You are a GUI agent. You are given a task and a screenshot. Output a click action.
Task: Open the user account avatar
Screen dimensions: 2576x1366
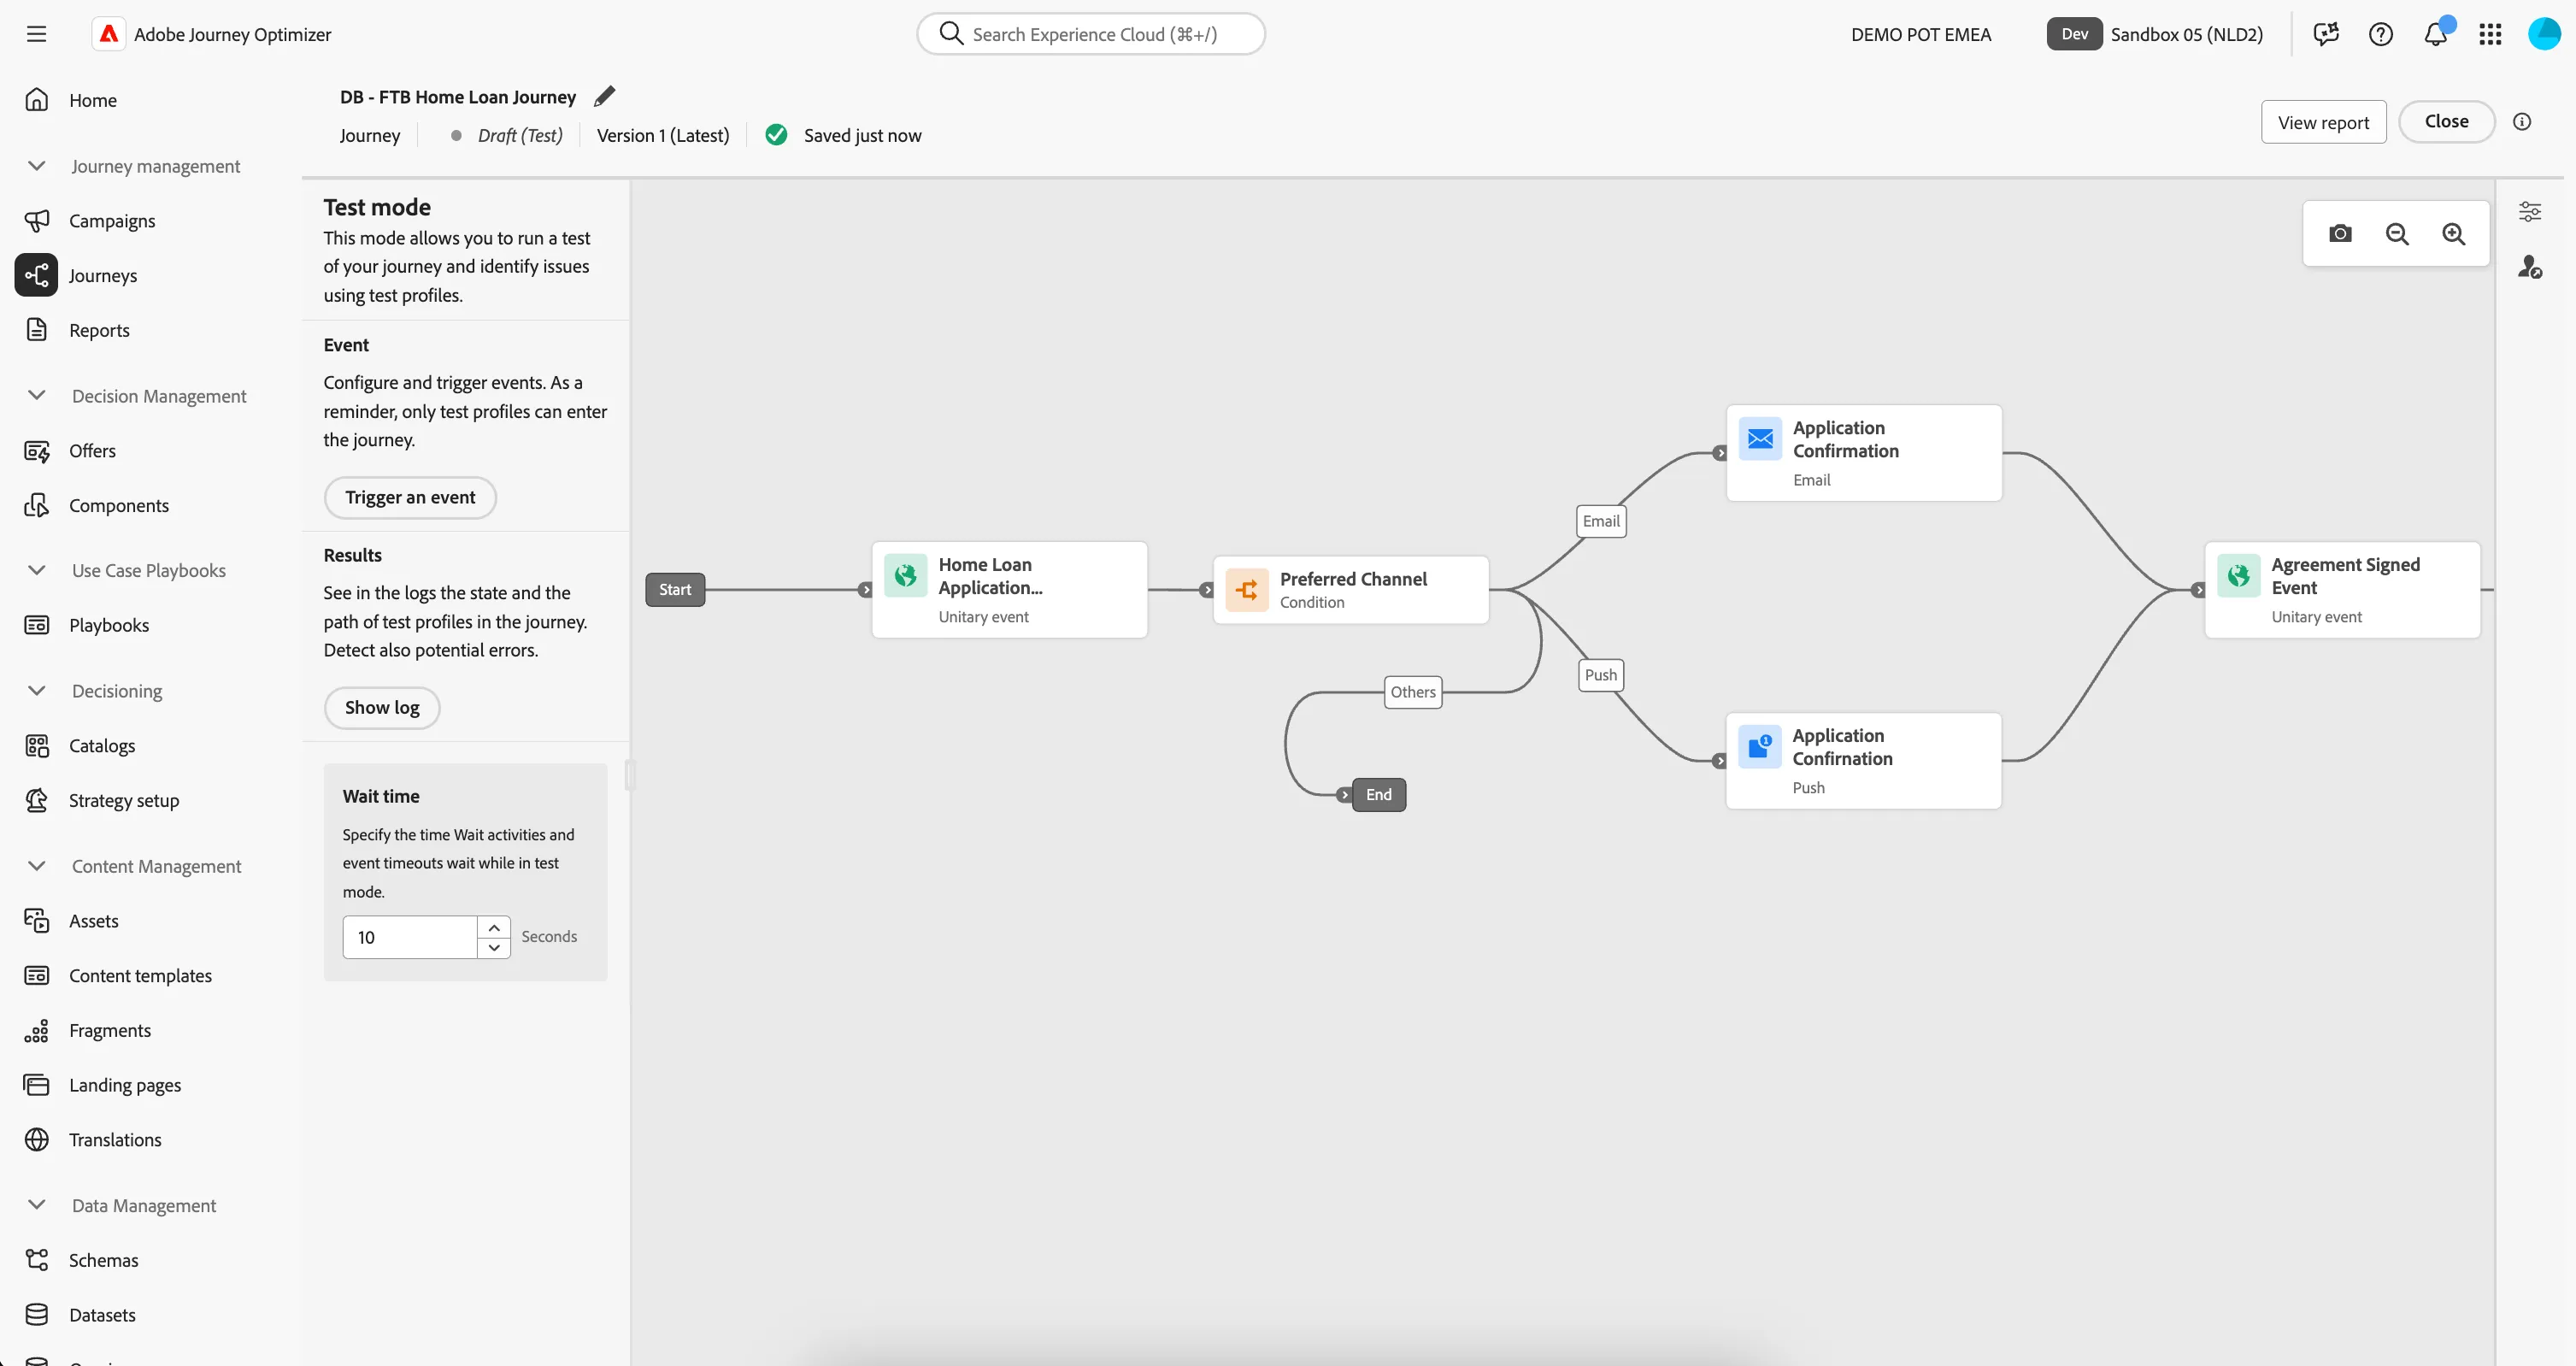coord(2544,34)
